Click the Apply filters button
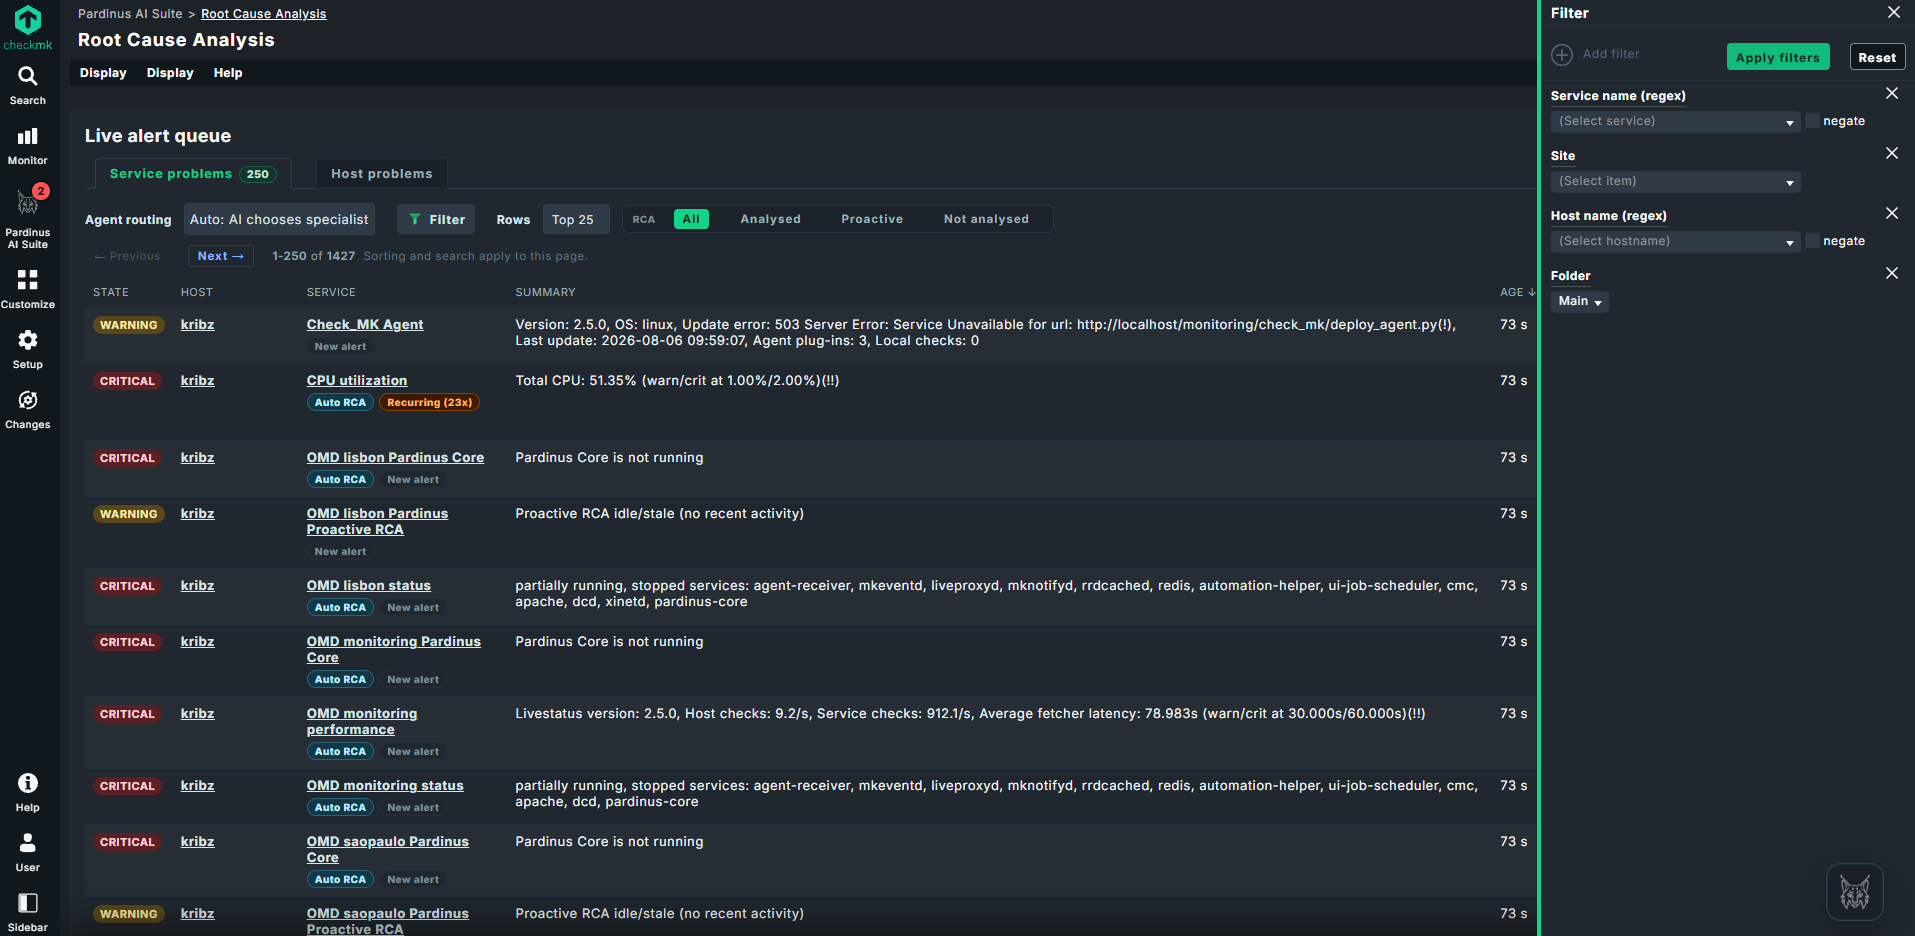The height and width of the screenshot is (936, 1915). pyautogui.click(x=1778, y=57)
